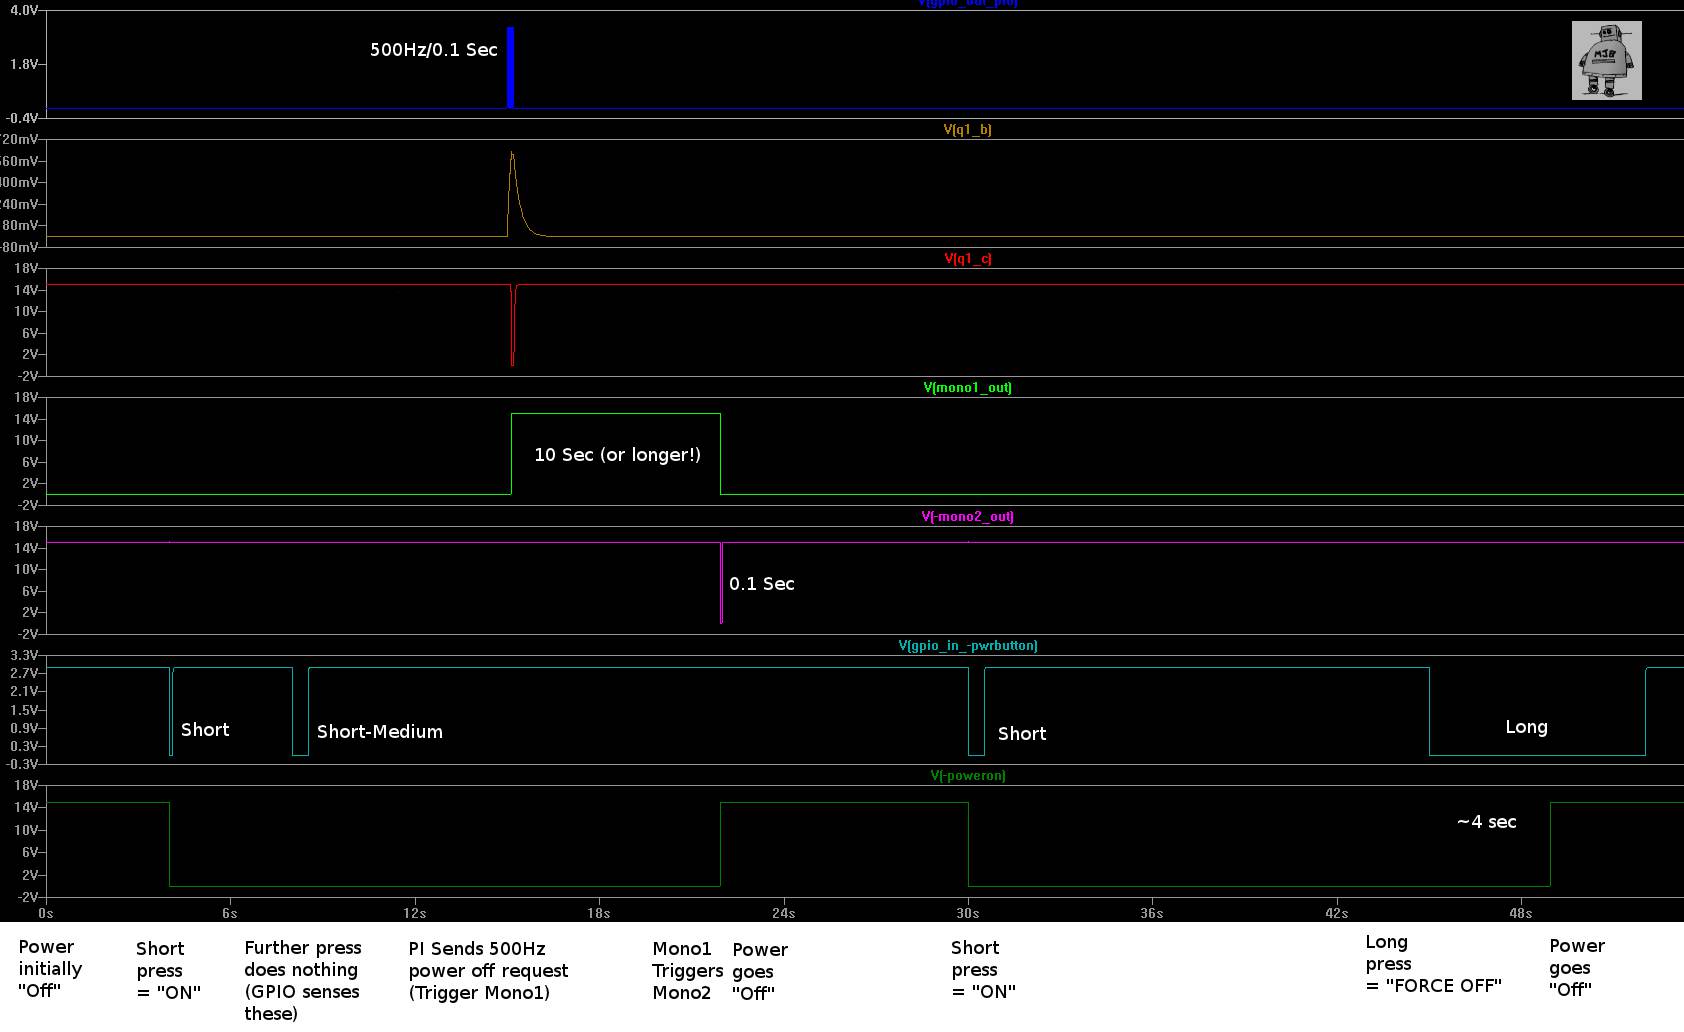Select the "Mono1 Triggers Mono2" caption
1684x1032 pixels.
click(x=687, y=971)
